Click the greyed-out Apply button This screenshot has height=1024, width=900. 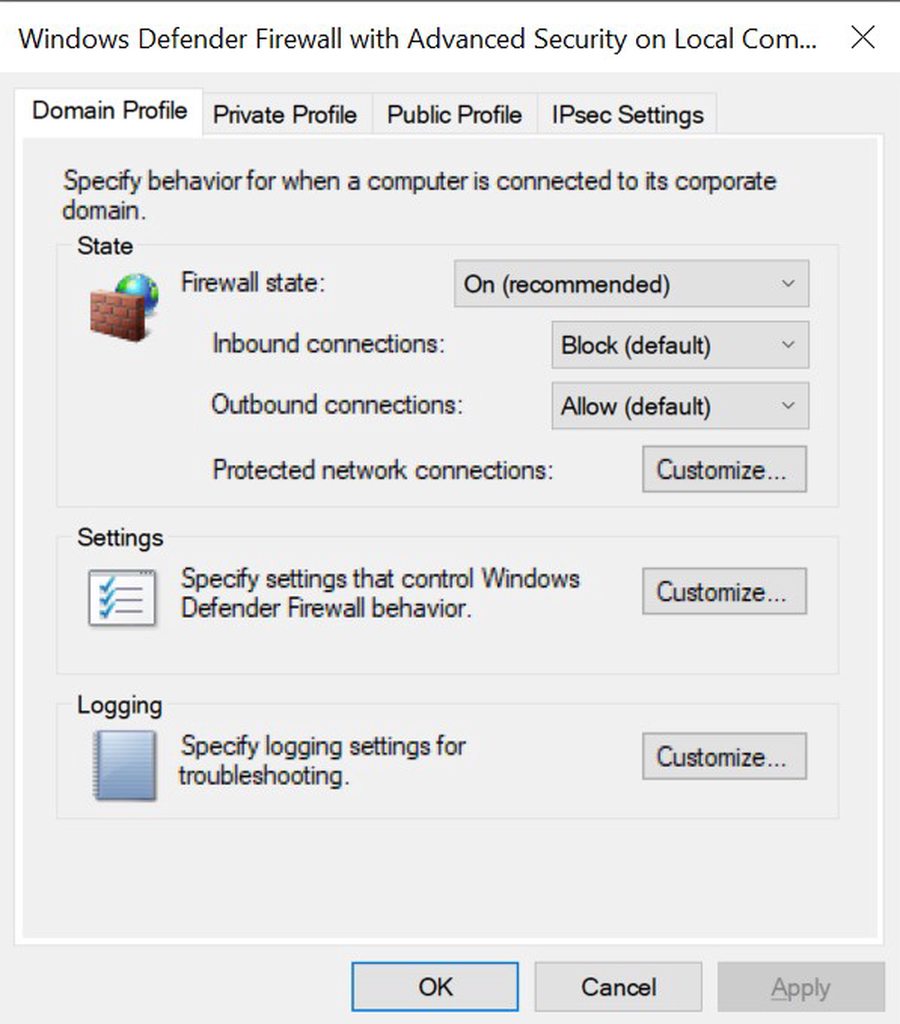point(801,986)
